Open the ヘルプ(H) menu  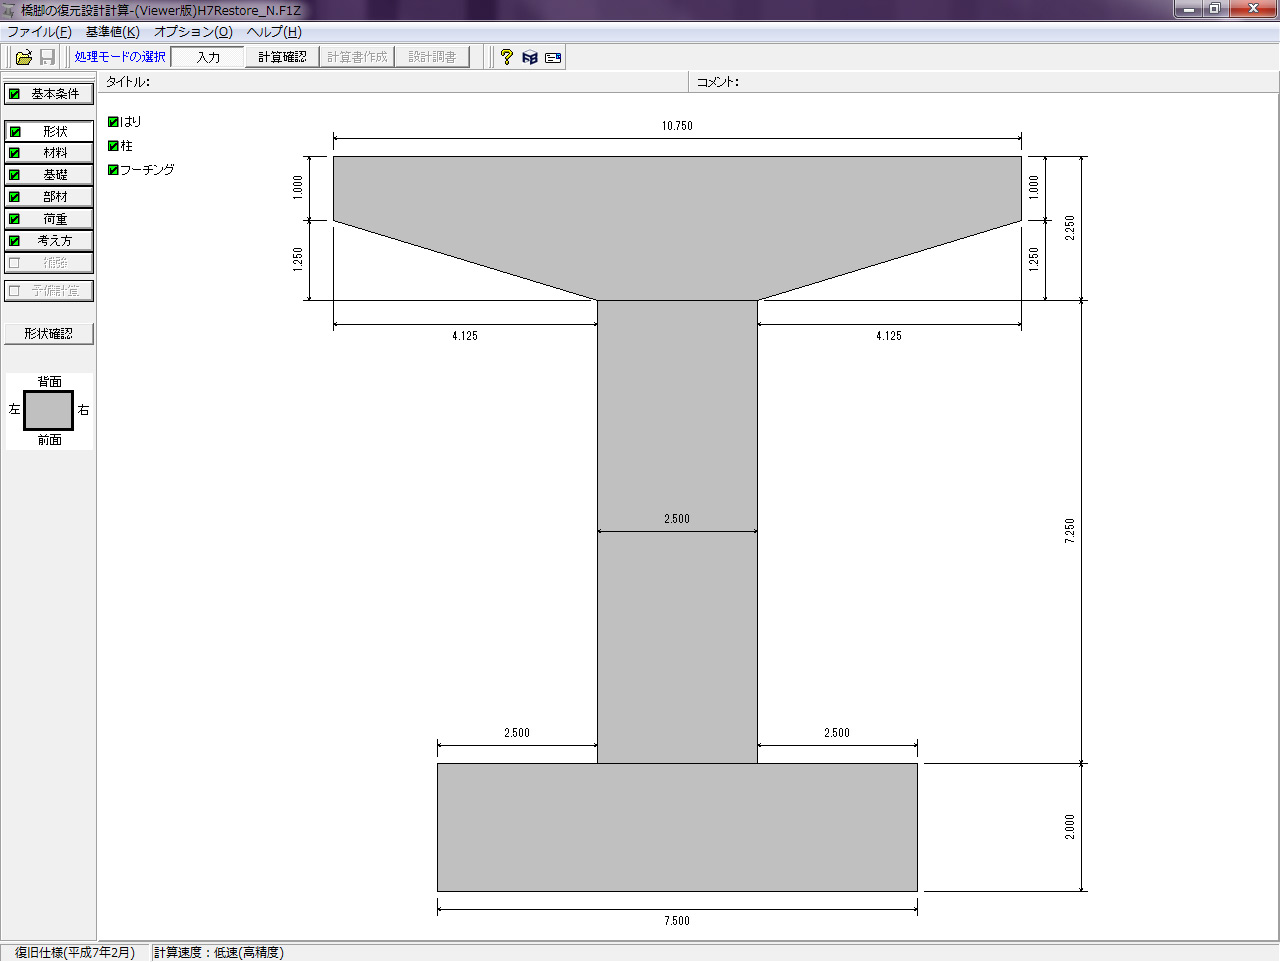pyautogui.click(x=274, y=32)
